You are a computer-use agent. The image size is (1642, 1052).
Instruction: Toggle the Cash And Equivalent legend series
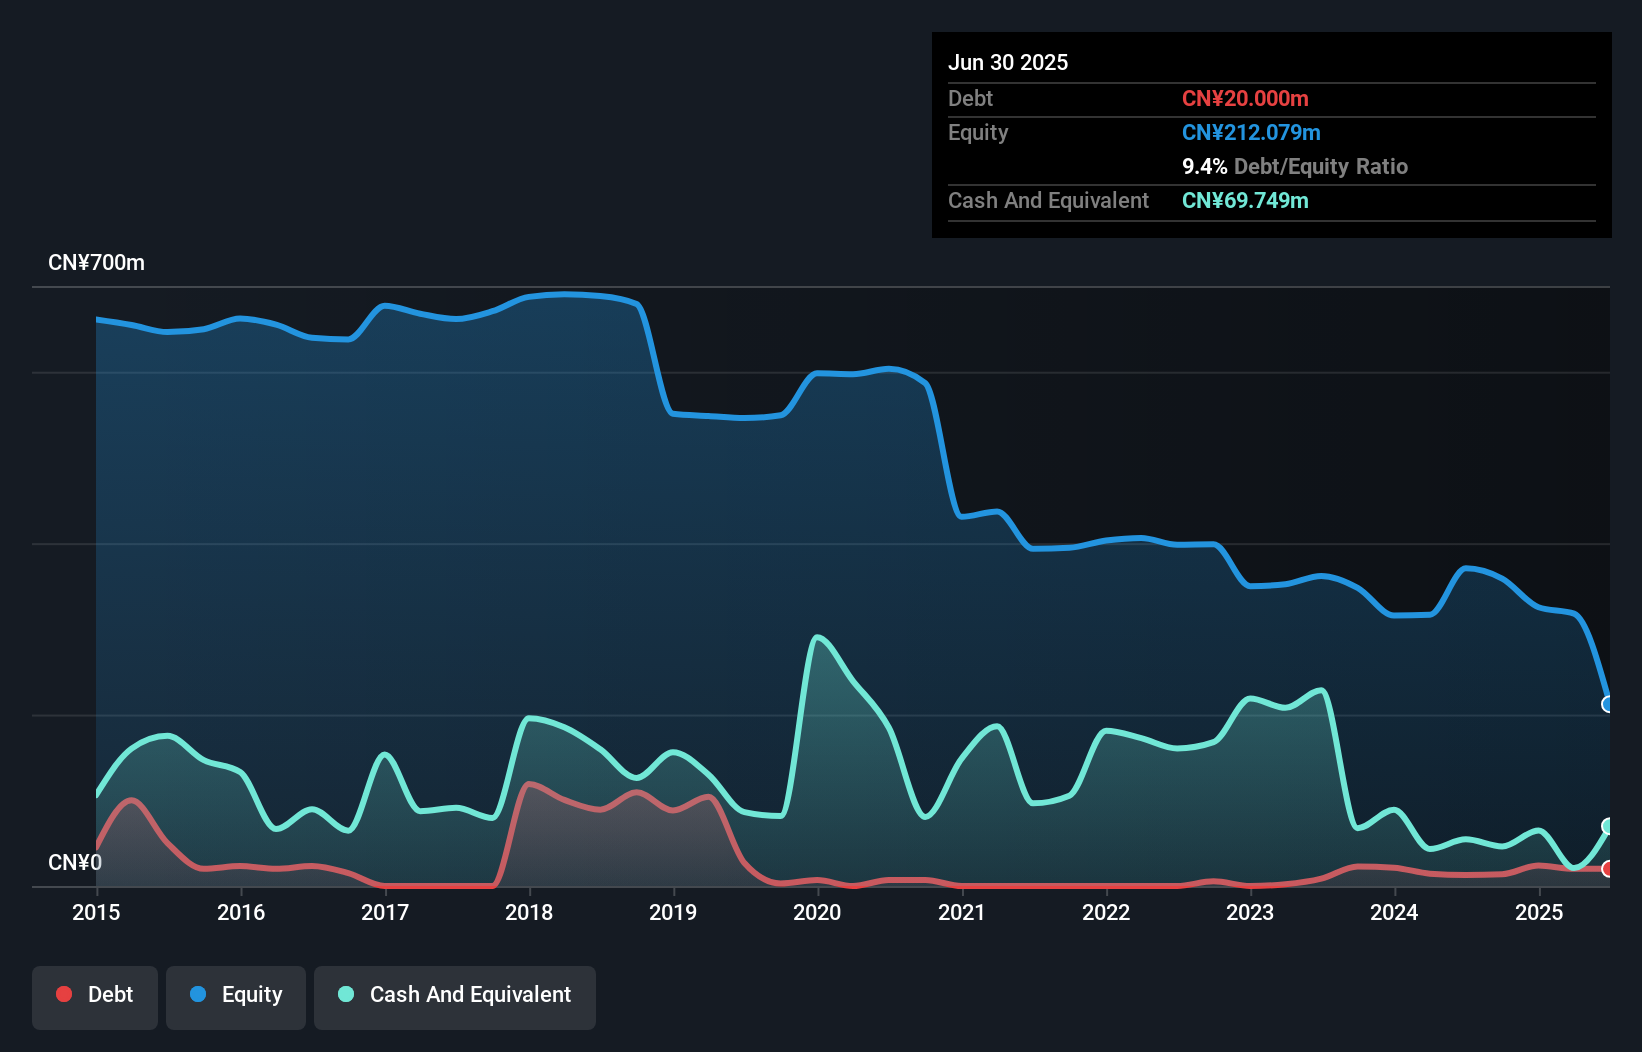tap(455, 996)
